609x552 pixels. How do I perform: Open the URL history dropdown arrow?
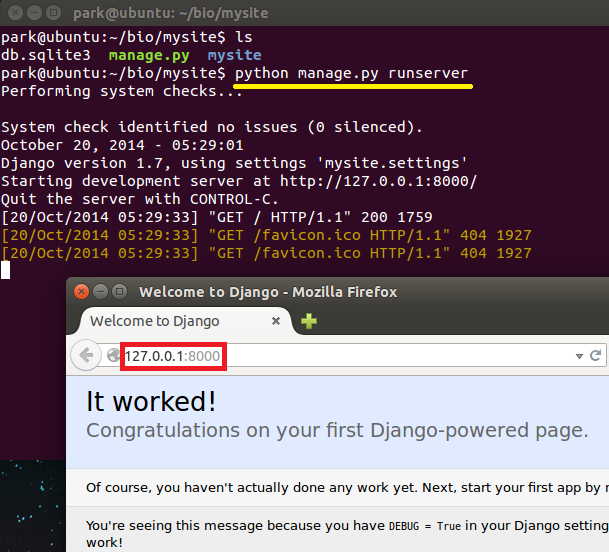coord(579,356)
